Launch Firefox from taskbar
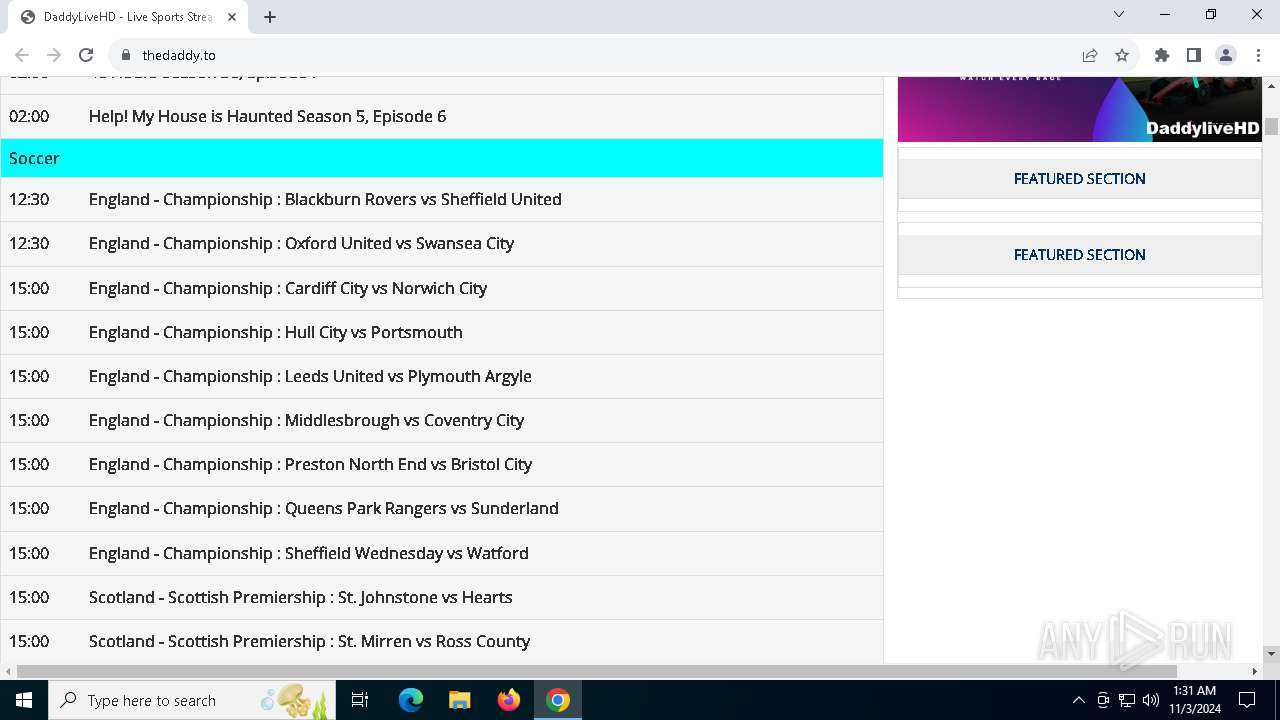Viewport: 1280px width, 720px height. coord(509,700)
